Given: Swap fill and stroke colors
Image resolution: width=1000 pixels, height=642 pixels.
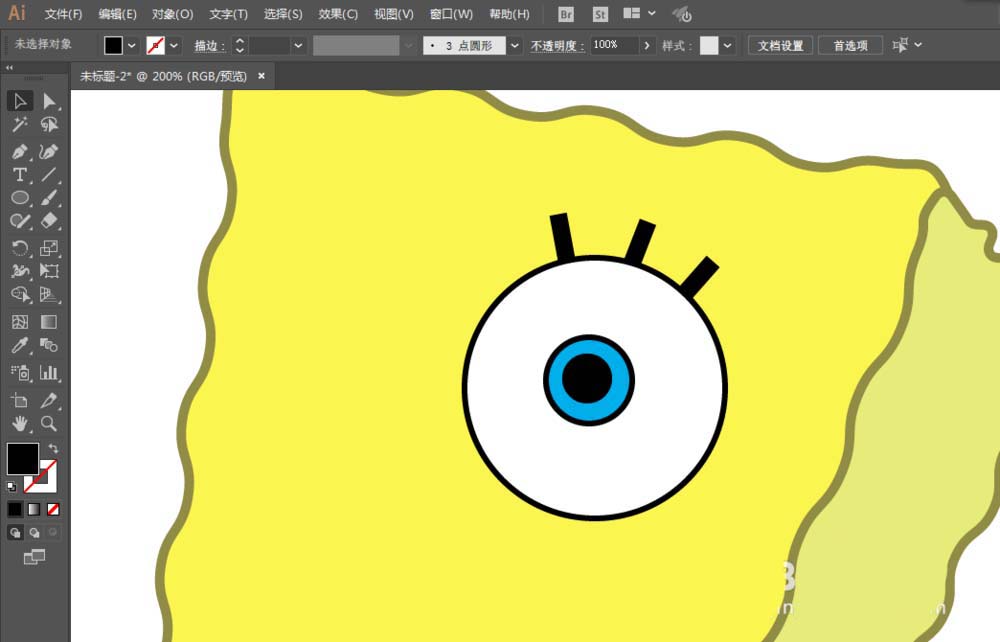Looking at the screenshot, I should (53, 449).
